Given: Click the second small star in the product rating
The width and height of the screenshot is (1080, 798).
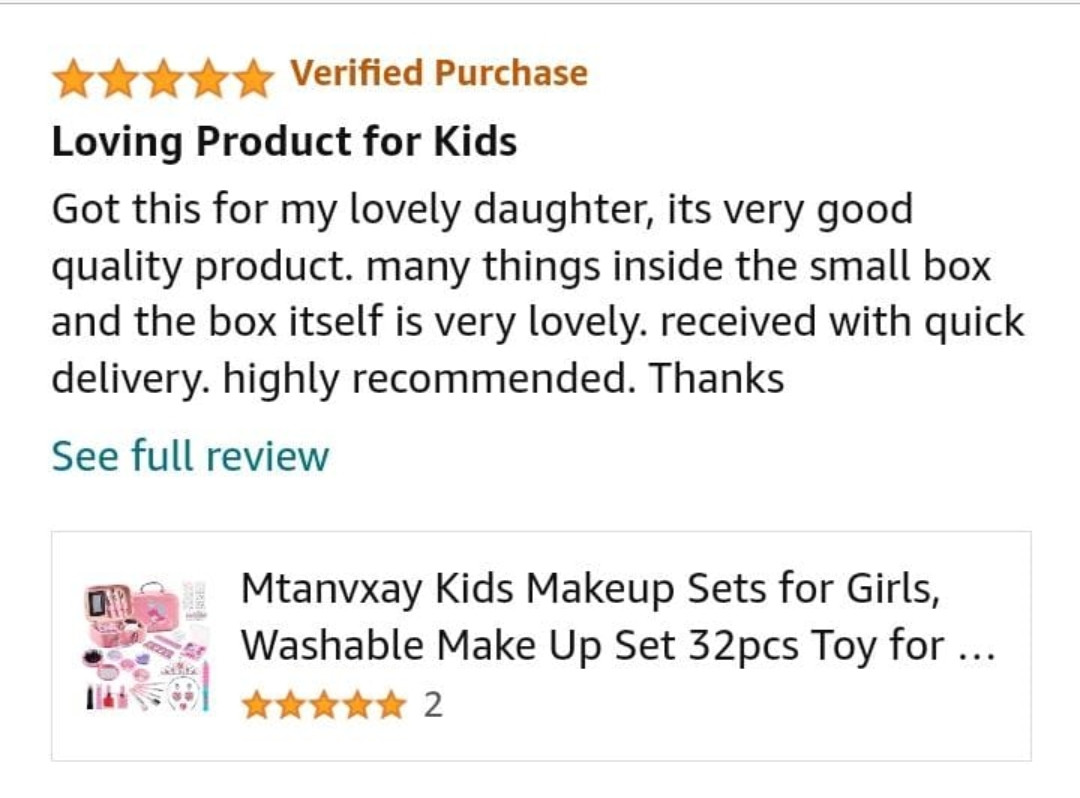Looking at the screenshot, I should 291,706.
